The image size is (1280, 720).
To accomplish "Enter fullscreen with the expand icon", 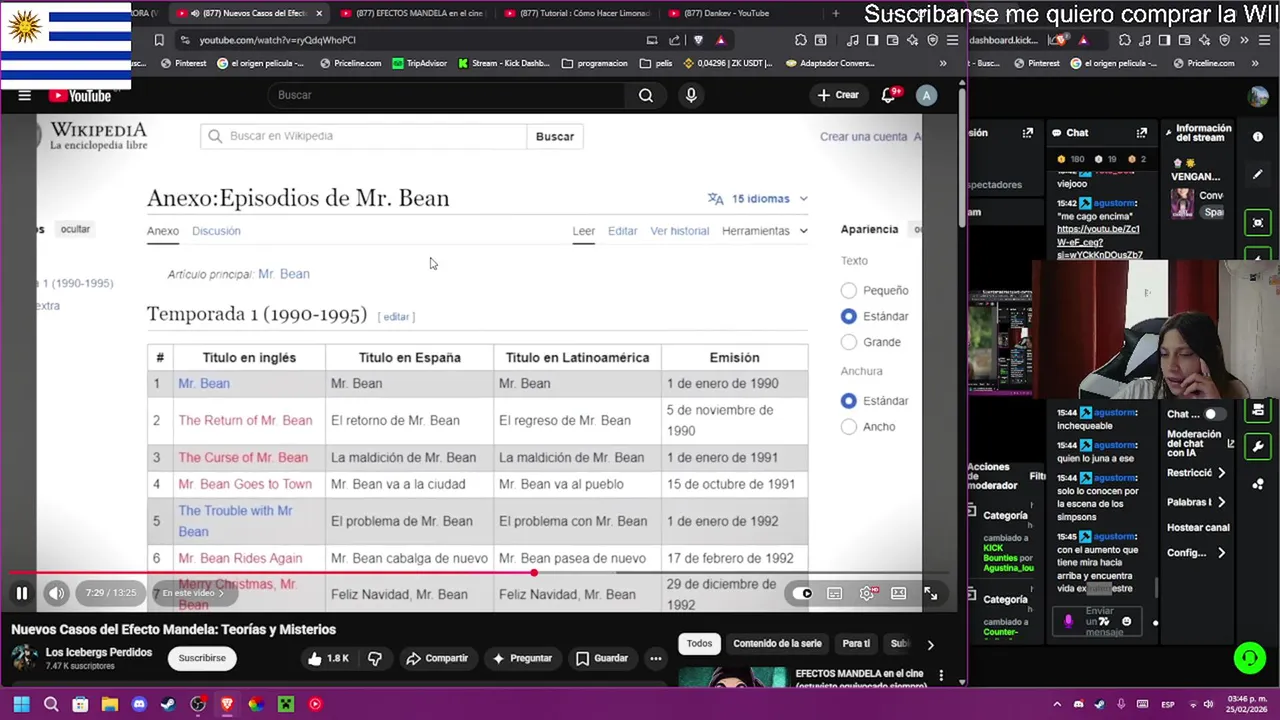I will 931,593.
